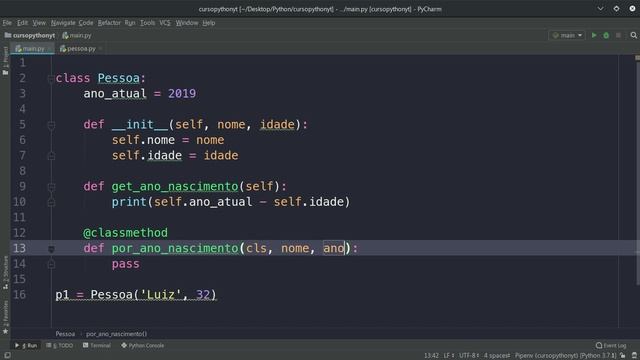Click the pass statement on line 14

tap(126, 264)
